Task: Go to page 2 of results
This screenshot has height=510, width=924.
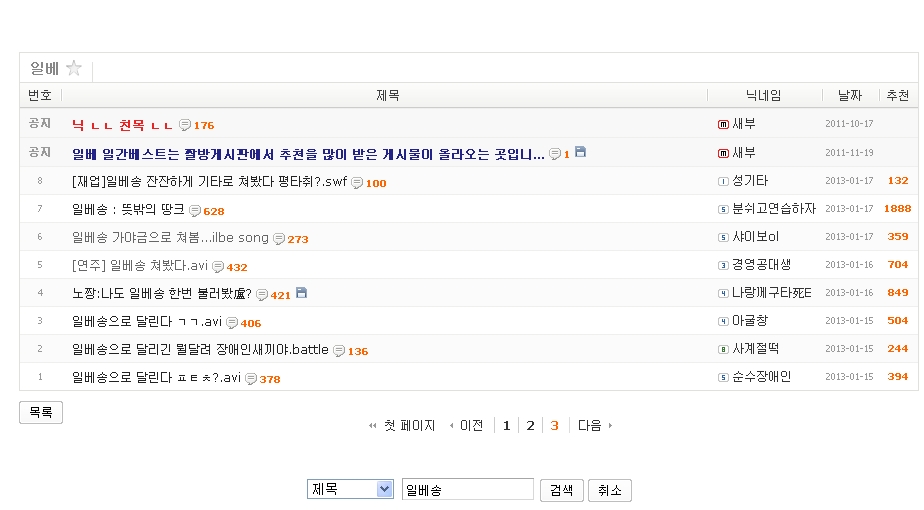Action: click(x=530, y=425)
